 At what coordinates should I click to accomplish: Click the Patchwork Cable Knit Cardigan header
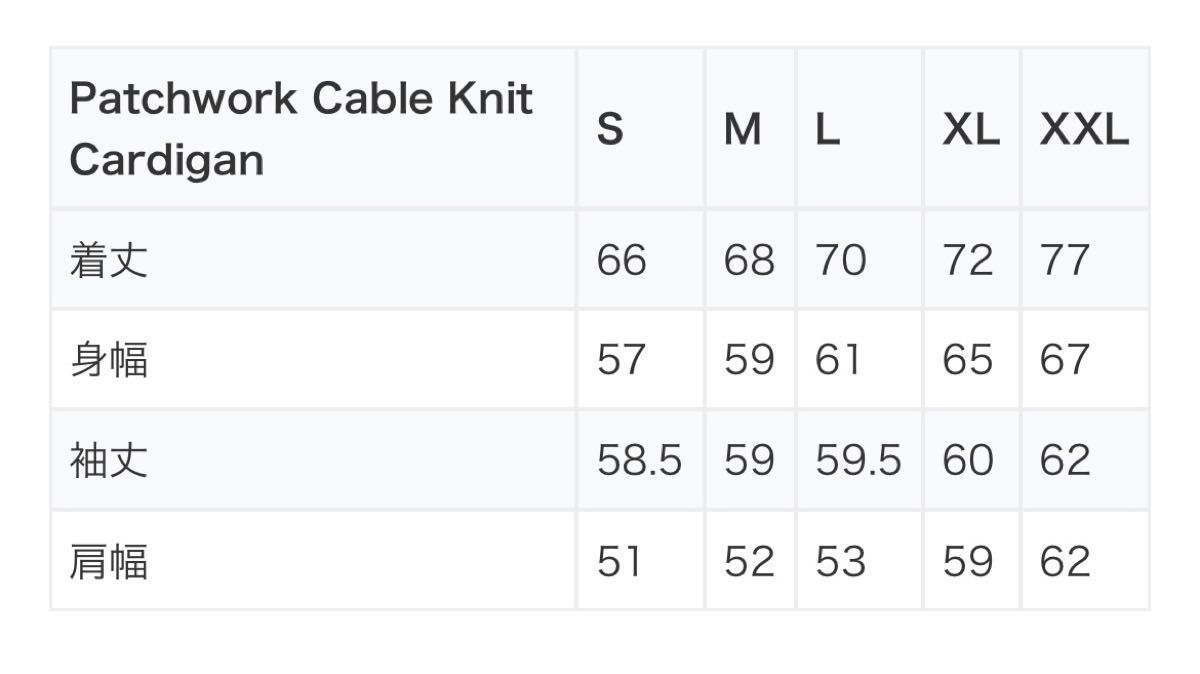(301, 129)
